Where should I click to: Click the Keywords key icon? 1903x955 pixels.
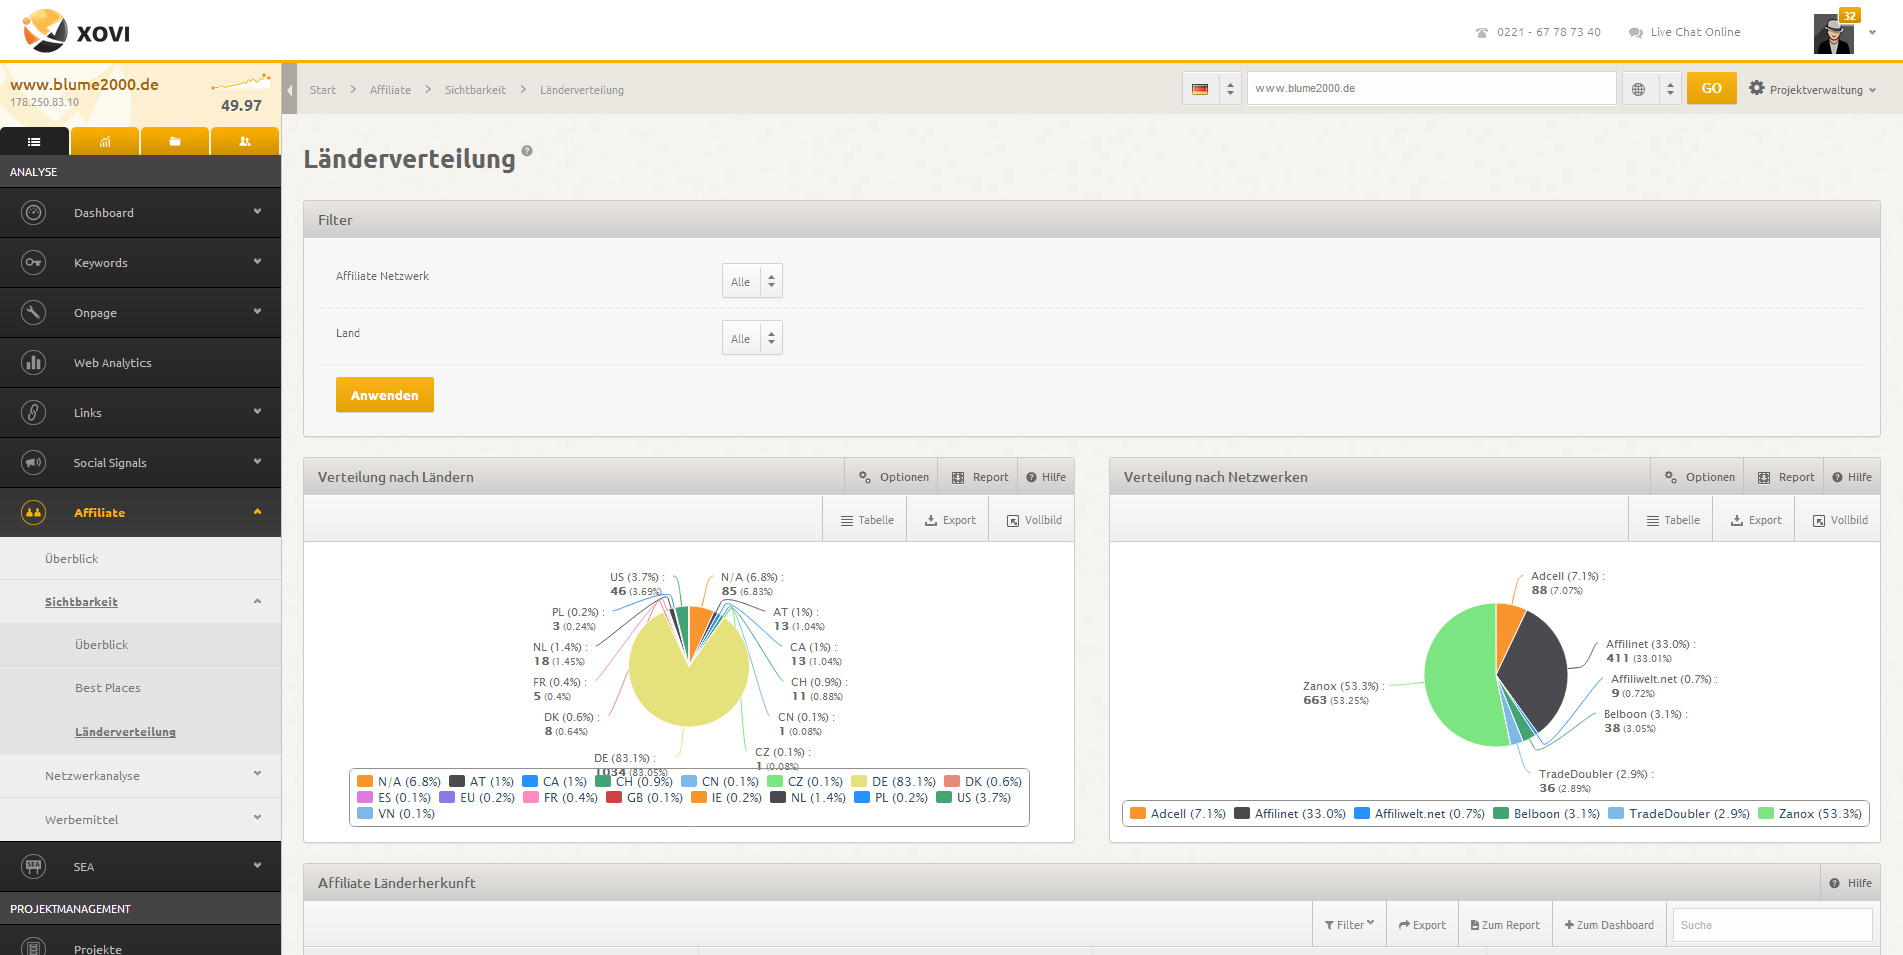pyautogui.click(x=34, y=263)
